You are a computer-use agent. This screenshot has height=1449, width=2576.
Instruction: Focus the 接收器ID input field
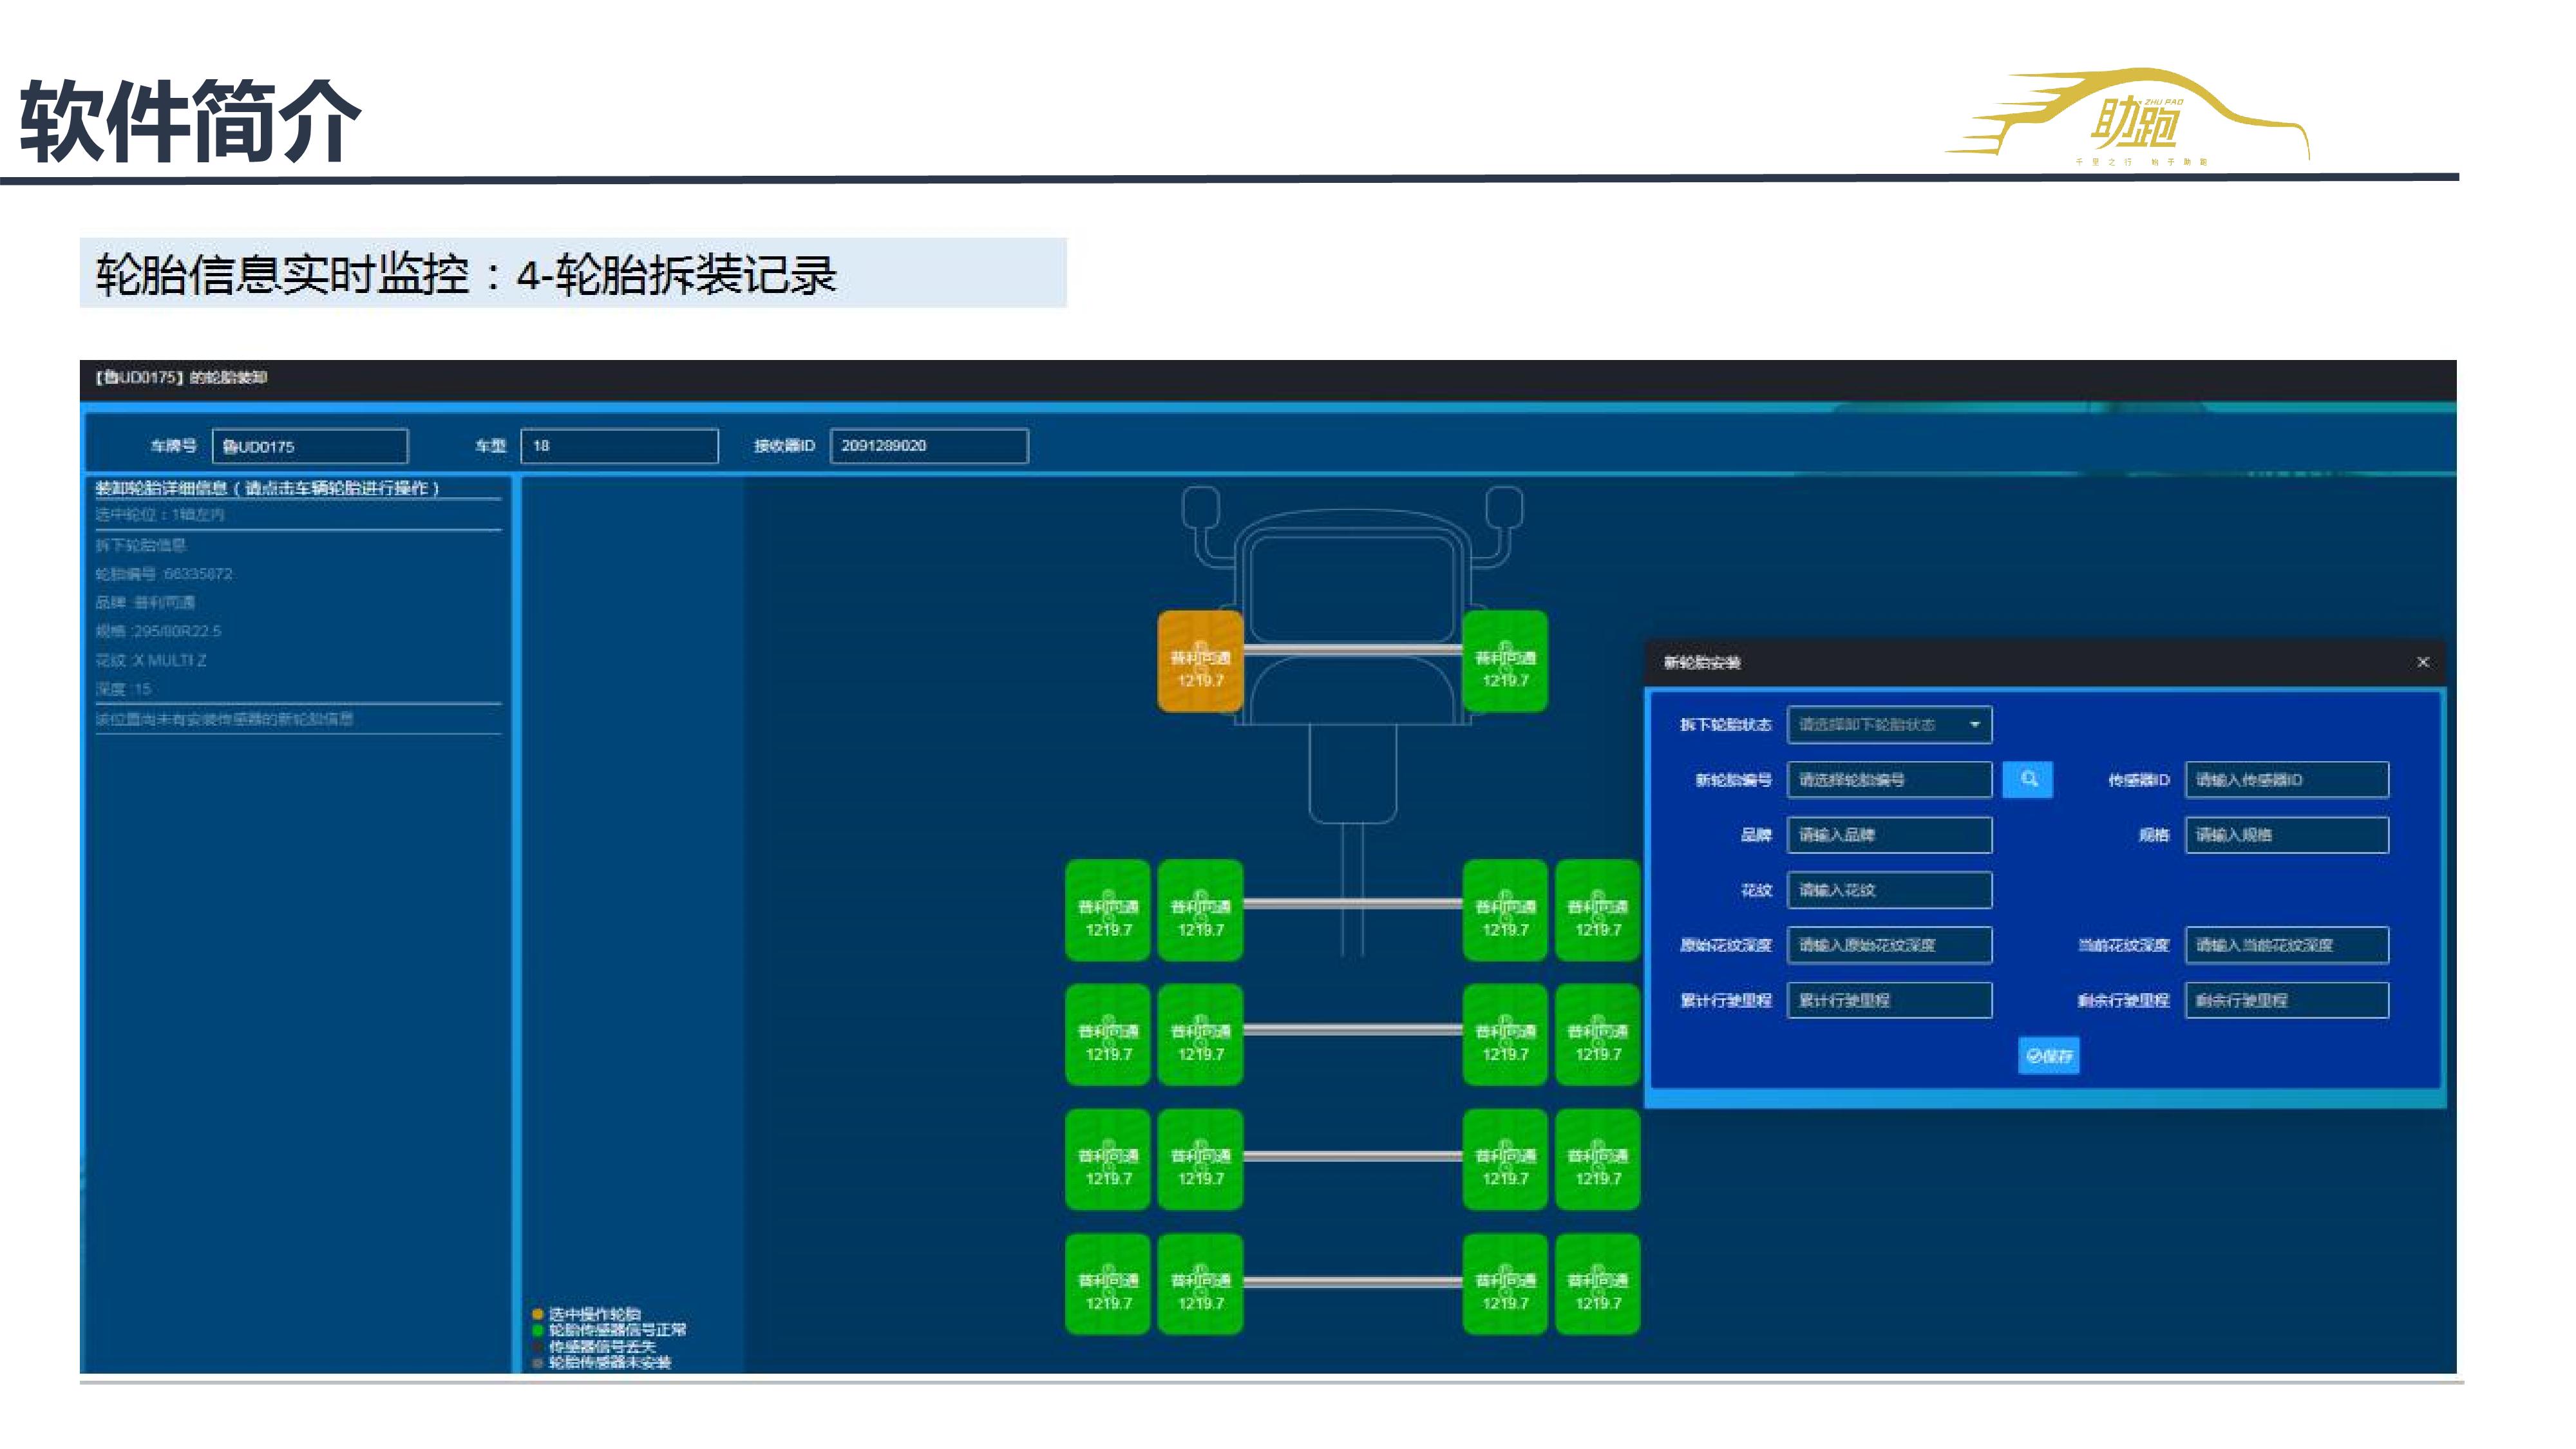tap(928, 446)
